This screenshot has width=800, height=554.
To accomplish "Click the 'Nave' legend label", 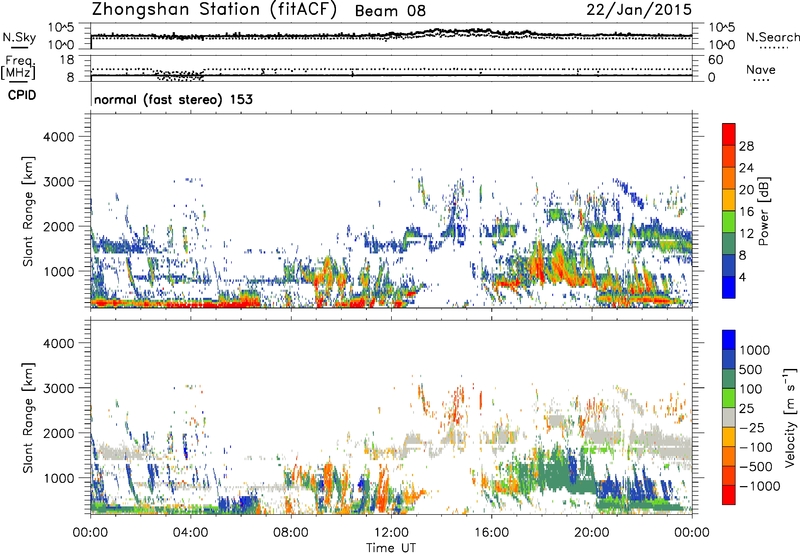I will click(x=760, y=69).
